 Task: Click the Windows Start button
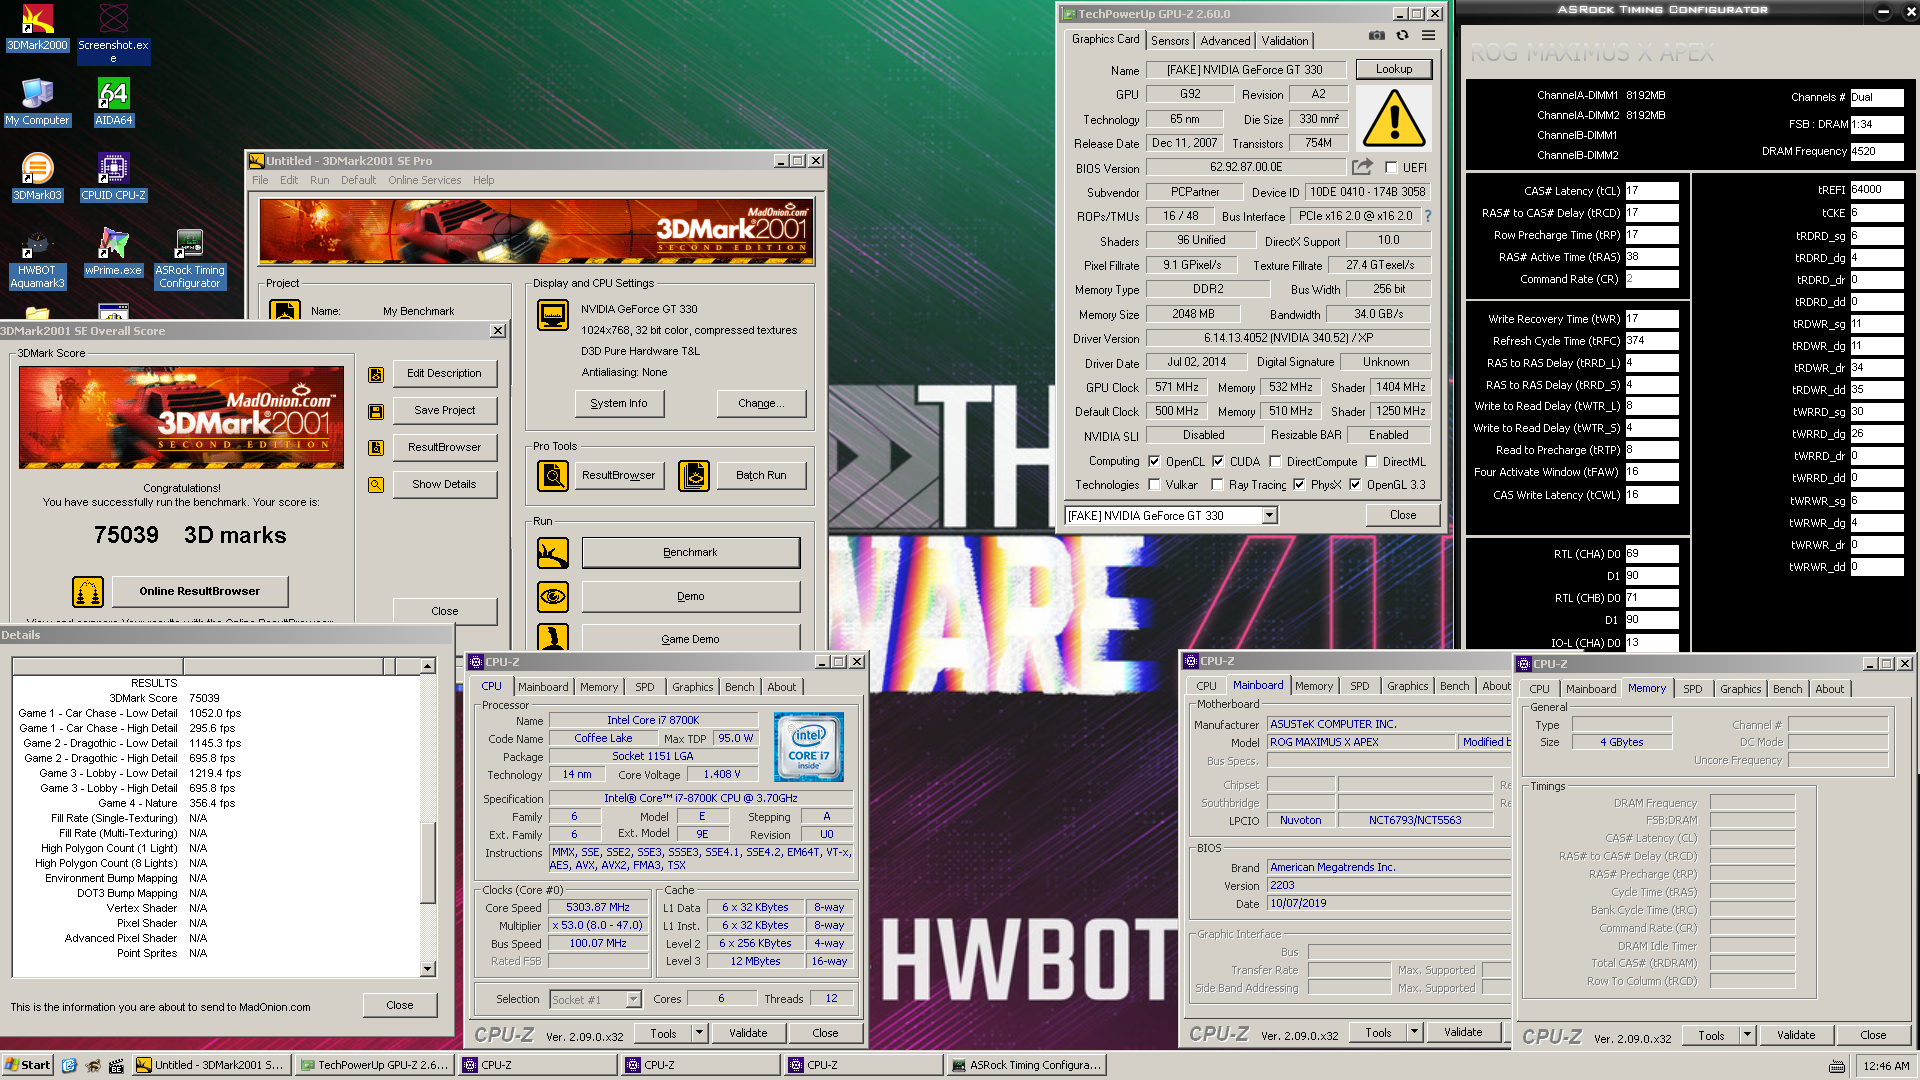click(x=28, y=1066)
